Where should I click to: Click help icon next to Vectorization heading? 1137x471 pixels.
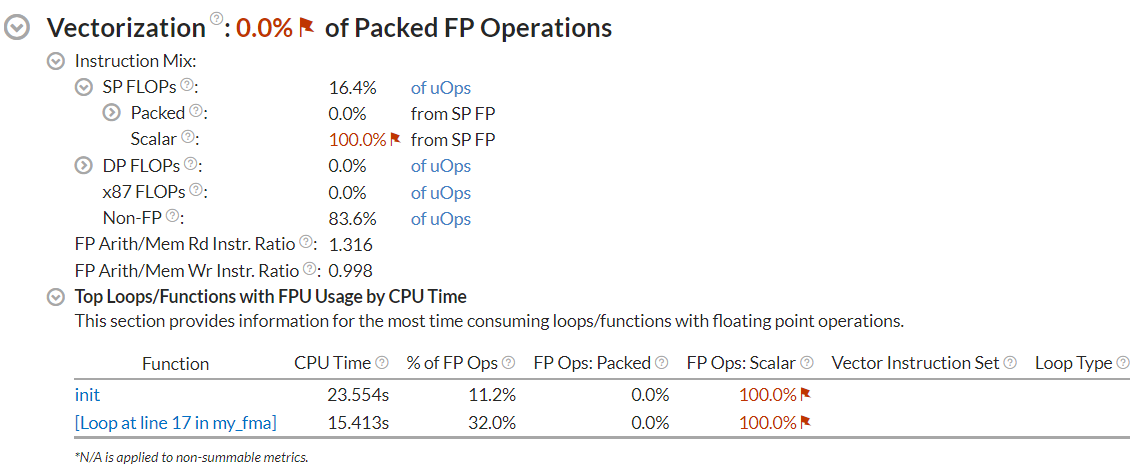214,20
